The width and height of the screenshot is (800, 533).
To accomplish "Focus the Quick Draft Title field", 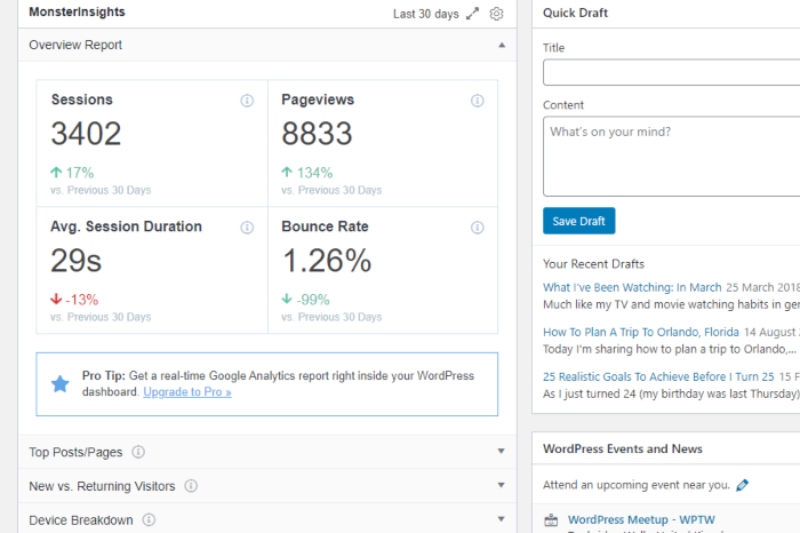I will pyautogui.click(x=671, y=72).
